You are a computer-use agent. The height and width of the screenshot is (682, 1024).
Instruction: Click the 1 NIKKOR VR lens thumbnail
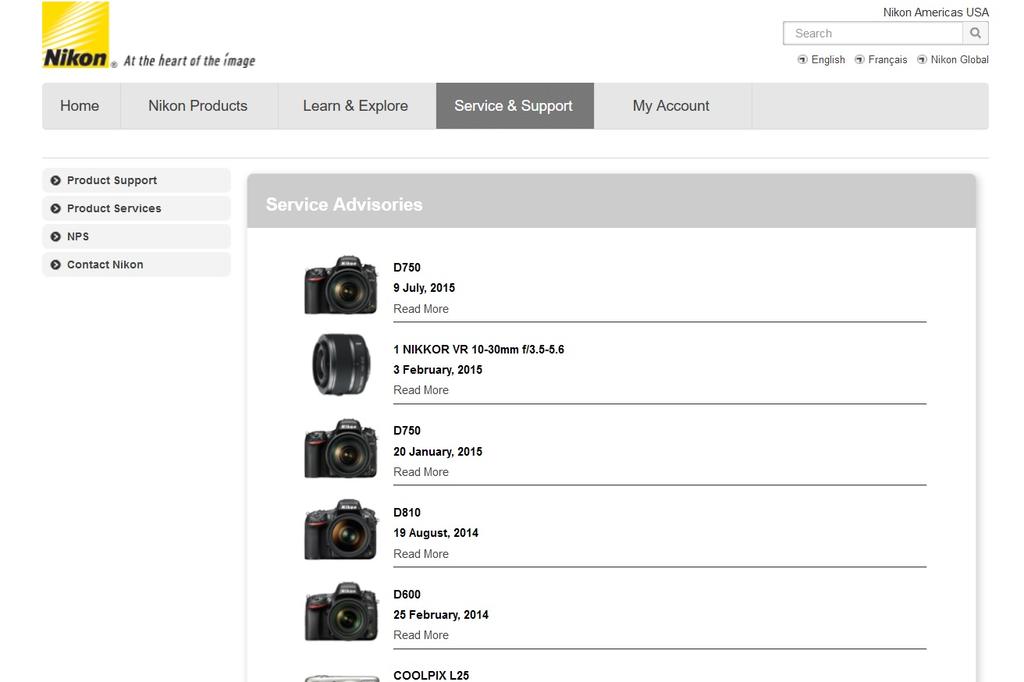(x=341, y=365)
